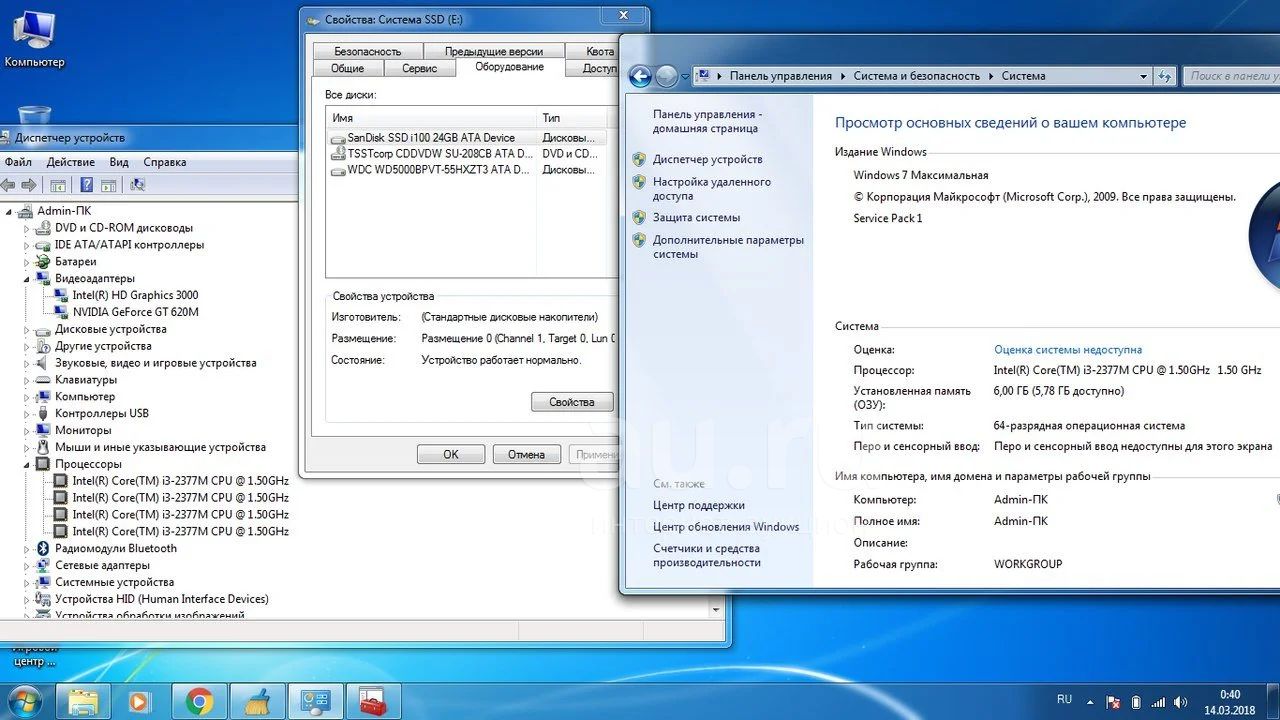
Task: Click the volume speaker tray icon
Action: (1181, 702)
